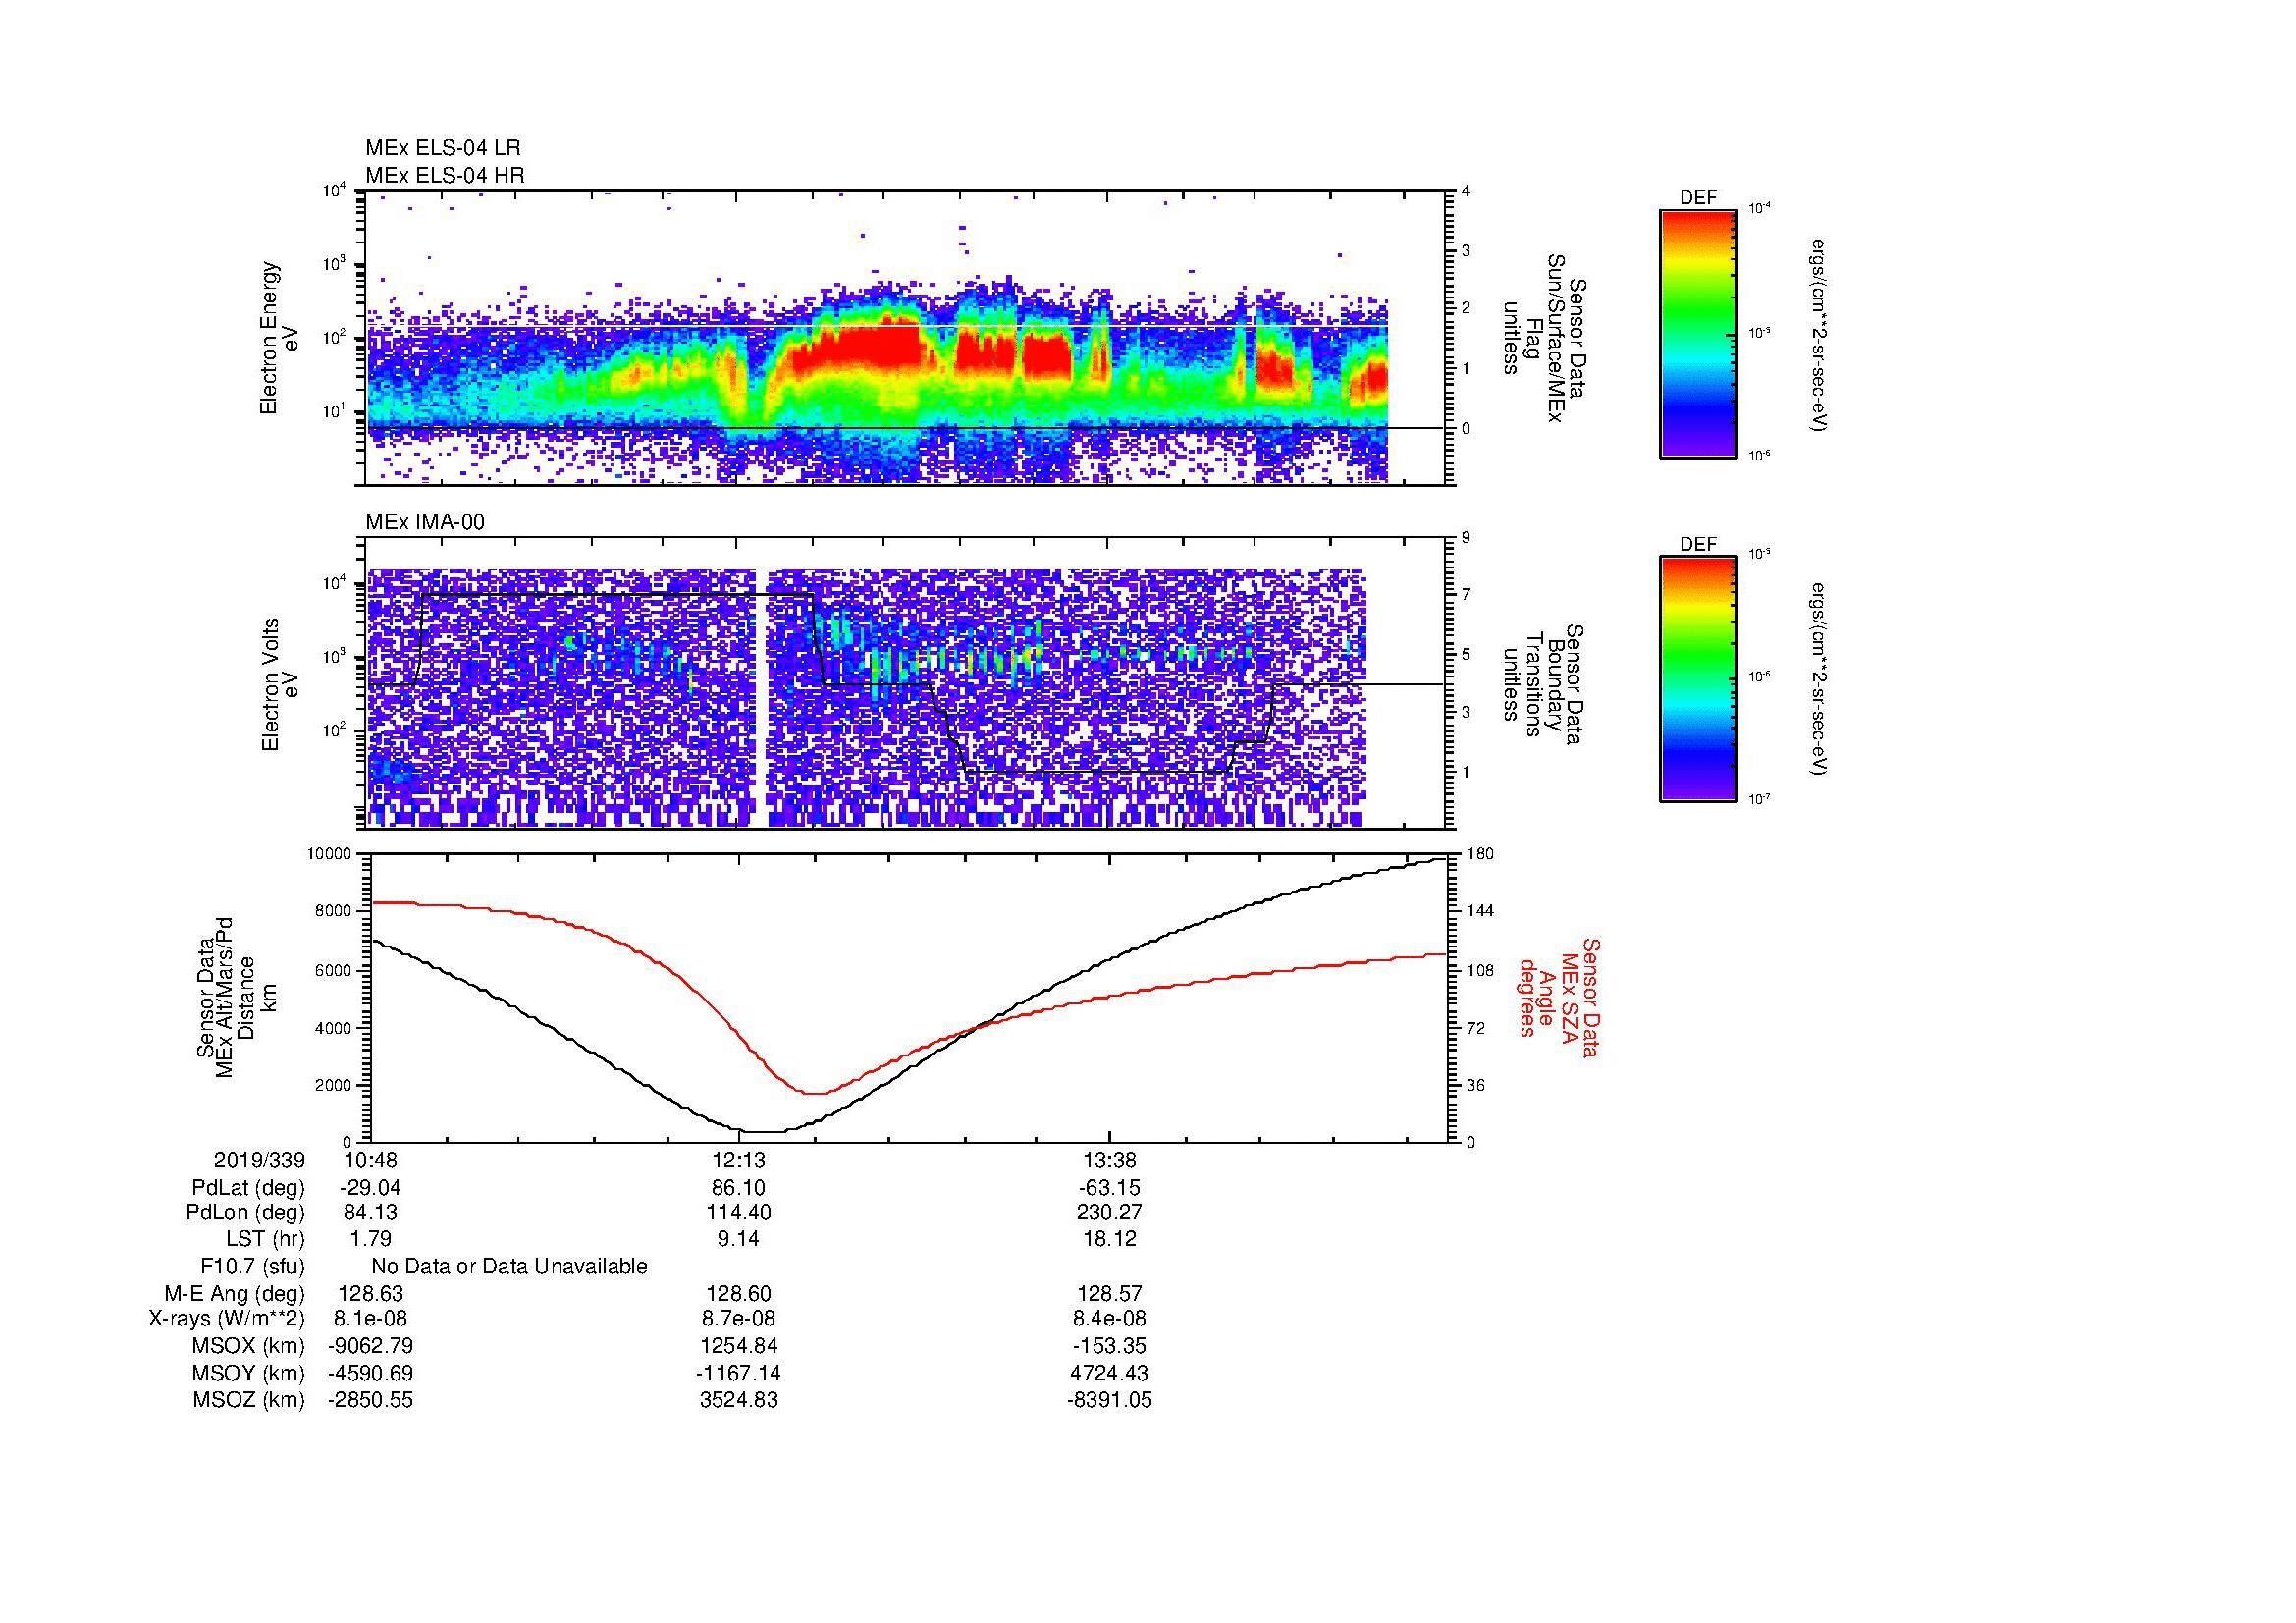Click the MSOX value '-9062.79'

click(371, 1346)
